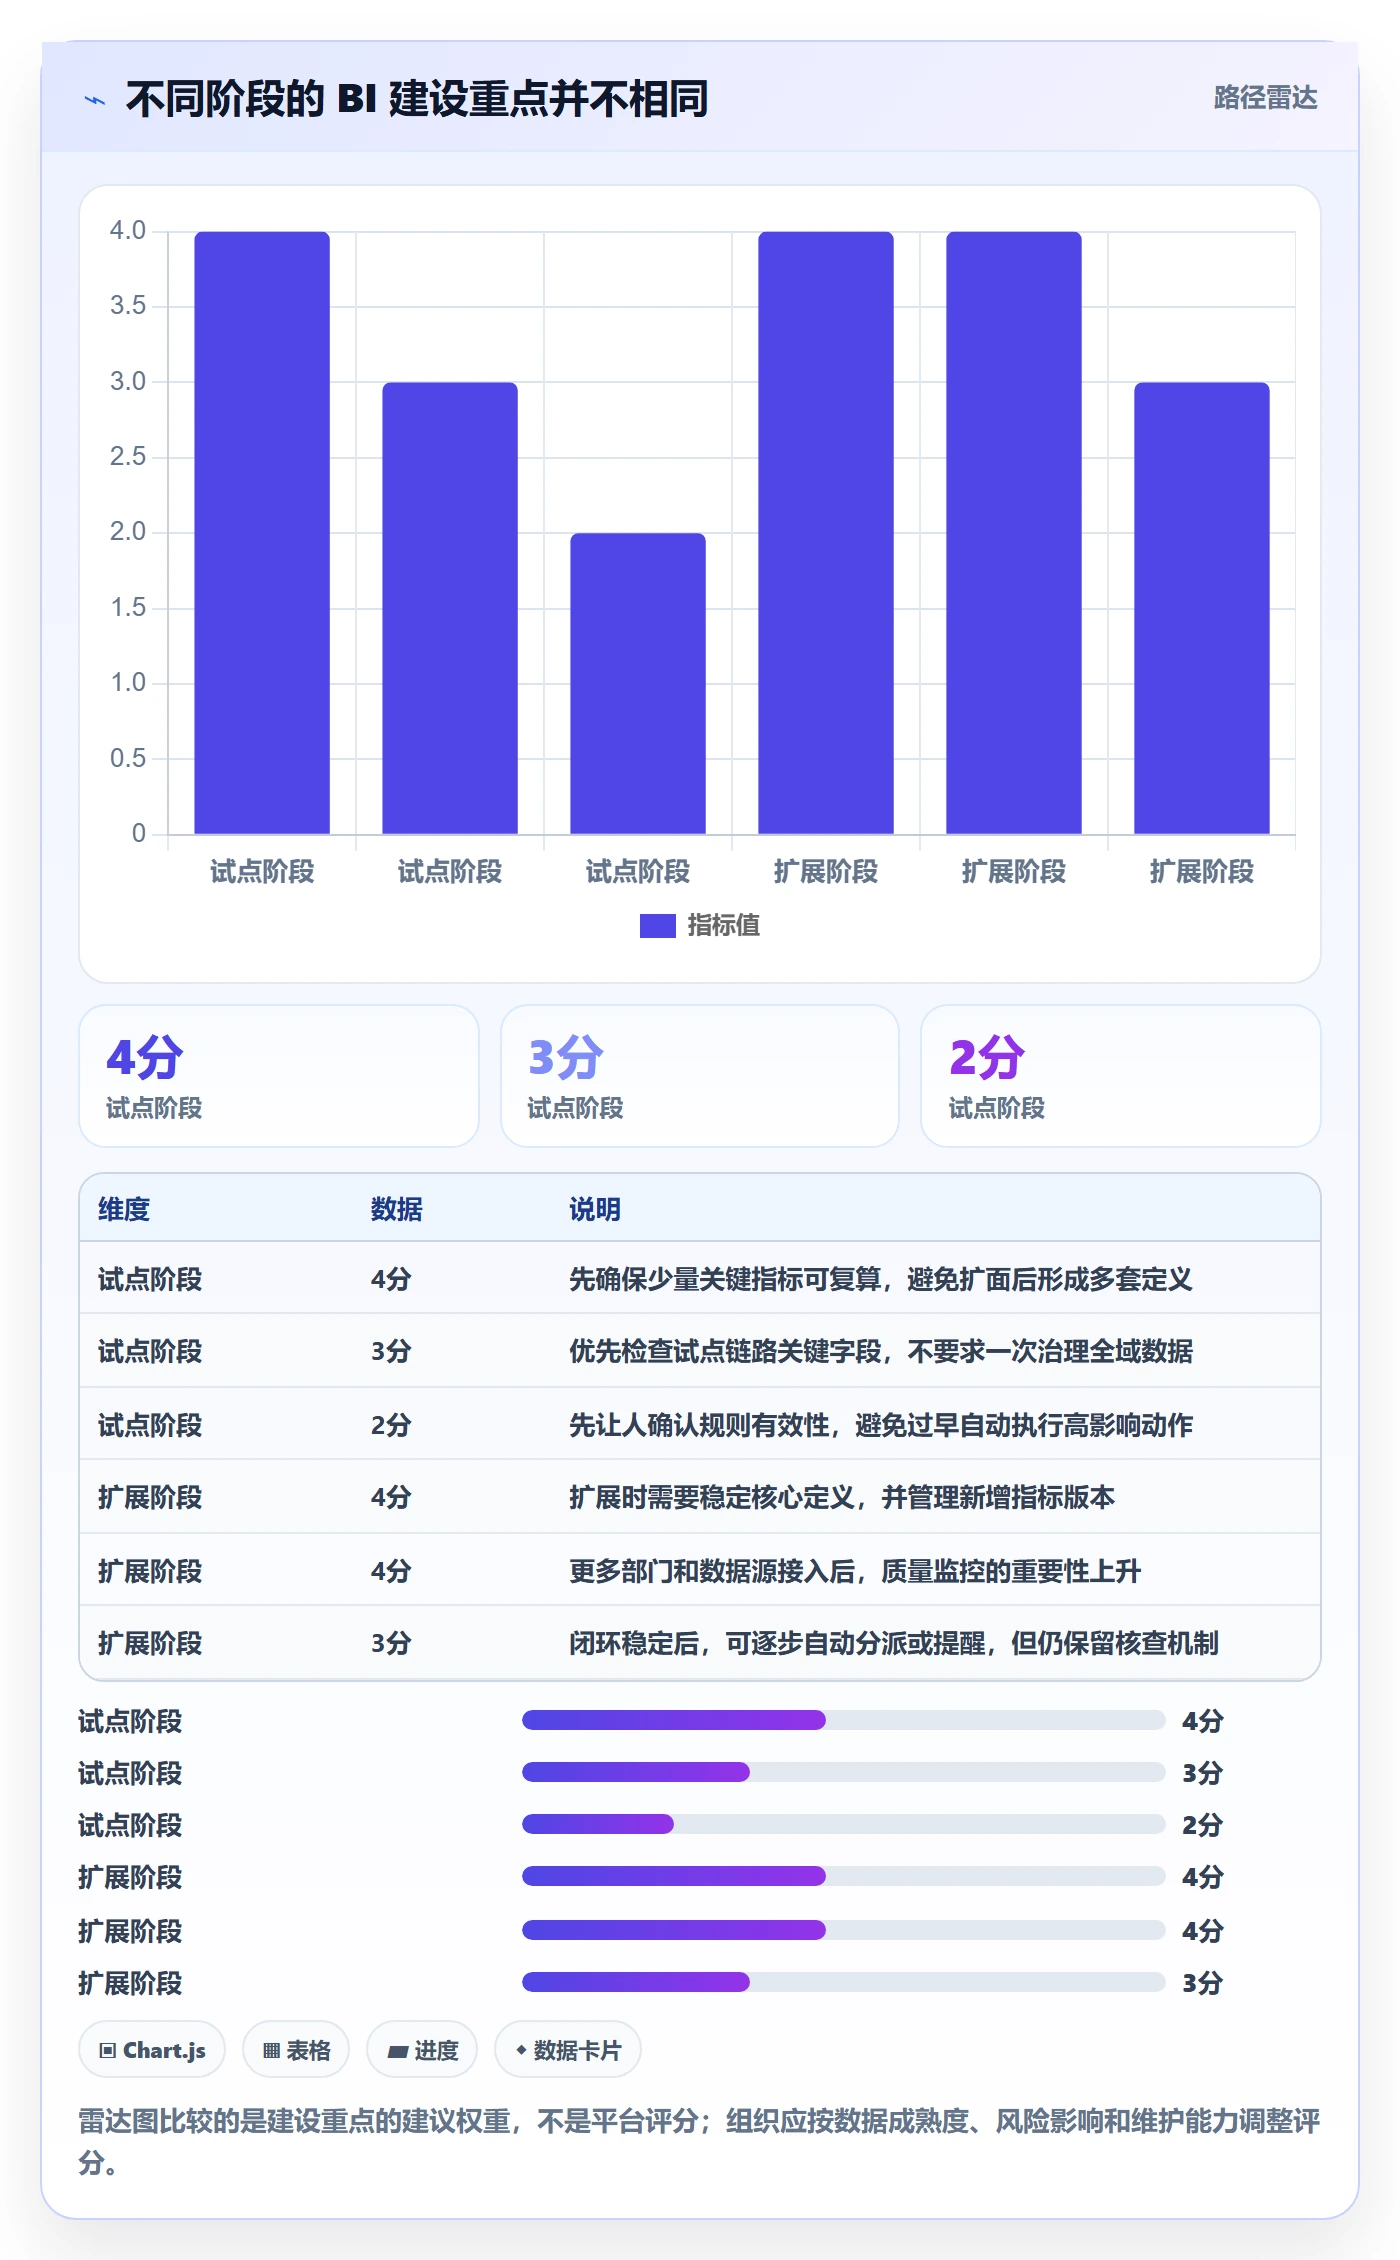Click the Chart.js chip icon
This screenshot has width=1400, height=2260.
[x=108, y=2050]
